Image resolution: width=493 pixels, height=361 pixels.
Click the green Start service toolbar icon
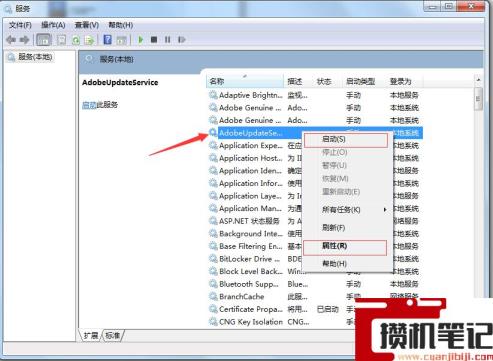[x=141, y=40]
